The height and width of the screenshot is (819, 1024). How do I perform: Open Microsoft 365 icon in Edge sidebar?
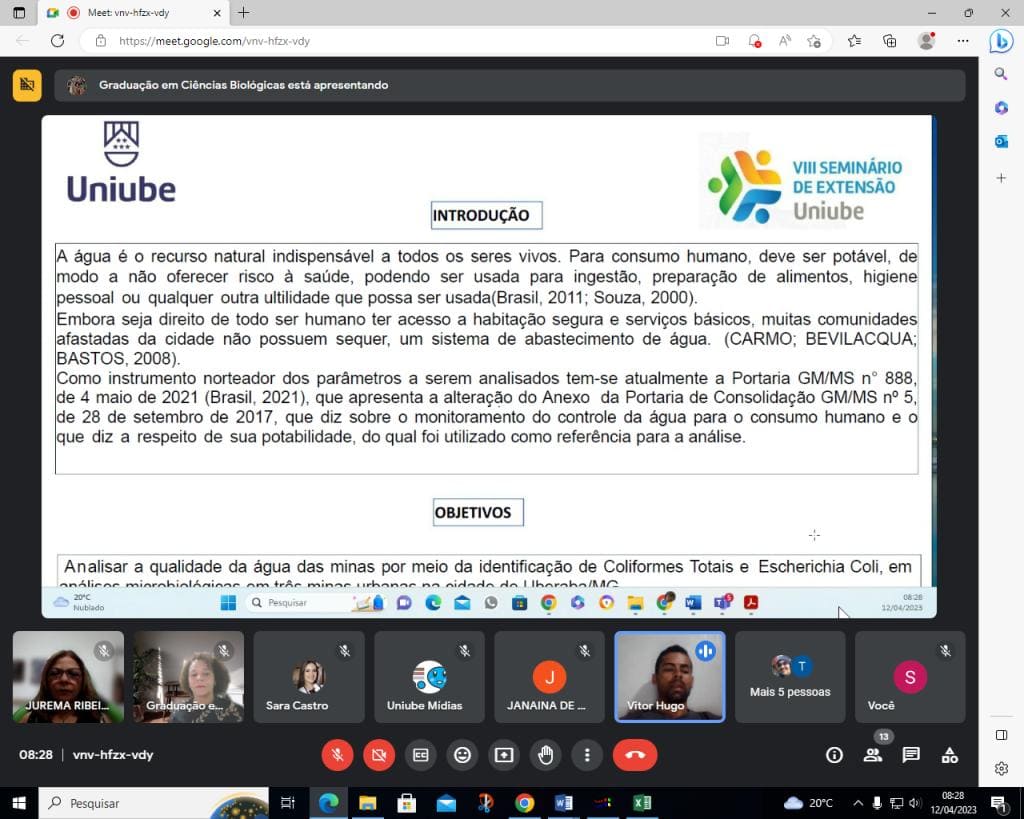[x=1000, y=108]
